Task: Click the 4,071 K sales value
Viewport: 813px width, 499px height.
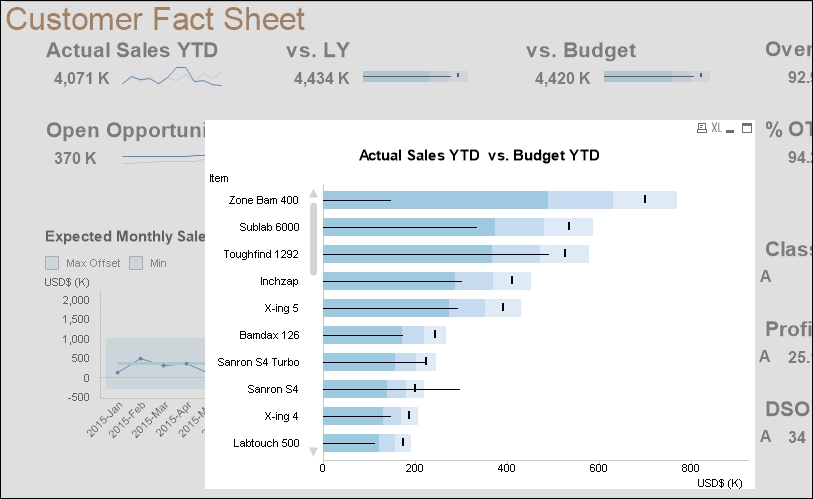Action: [x=82, y=78]
